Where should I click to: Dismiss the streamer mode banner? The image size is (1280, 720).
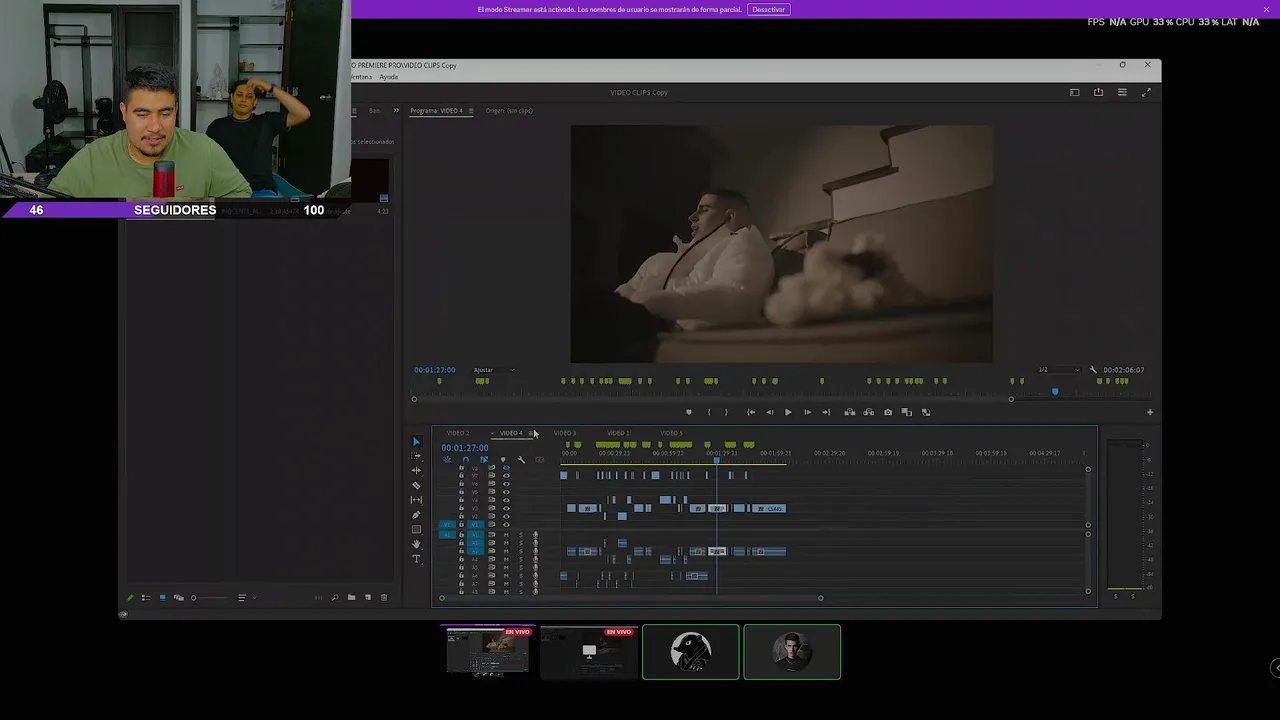click(1266, 9)
